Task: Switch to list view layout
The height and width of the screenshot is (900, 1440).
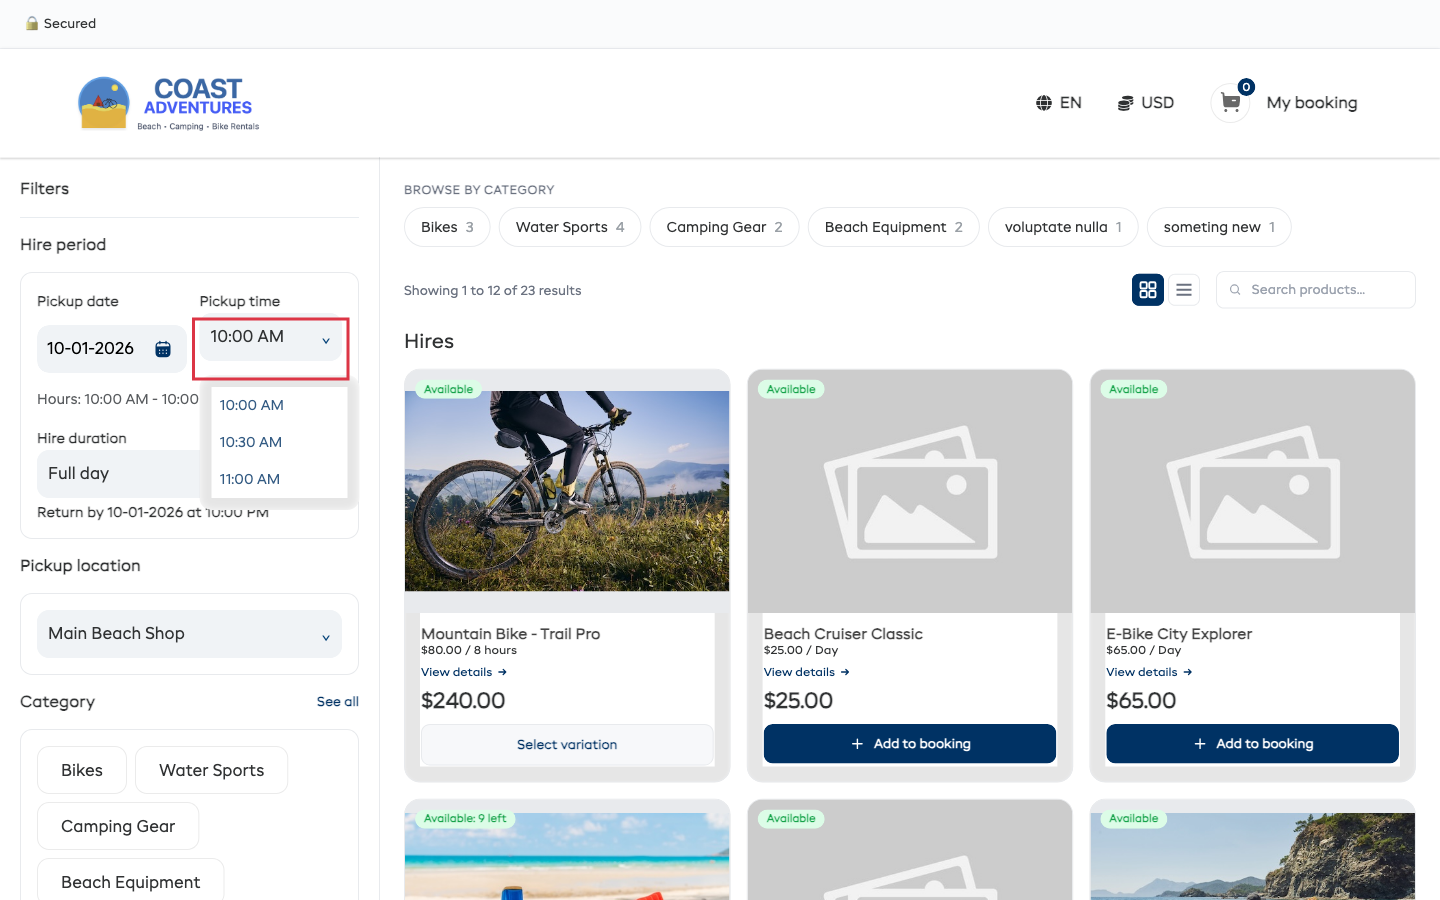Action: tap(1184, 290)
